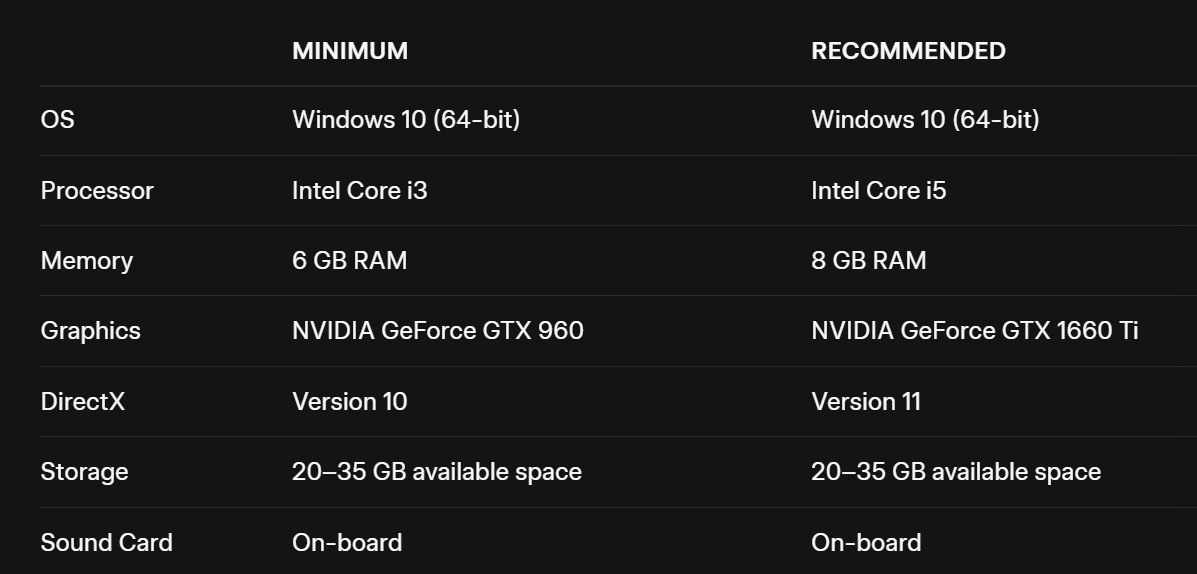
Task: Click the Processor row label
Action: pos(97,191)
